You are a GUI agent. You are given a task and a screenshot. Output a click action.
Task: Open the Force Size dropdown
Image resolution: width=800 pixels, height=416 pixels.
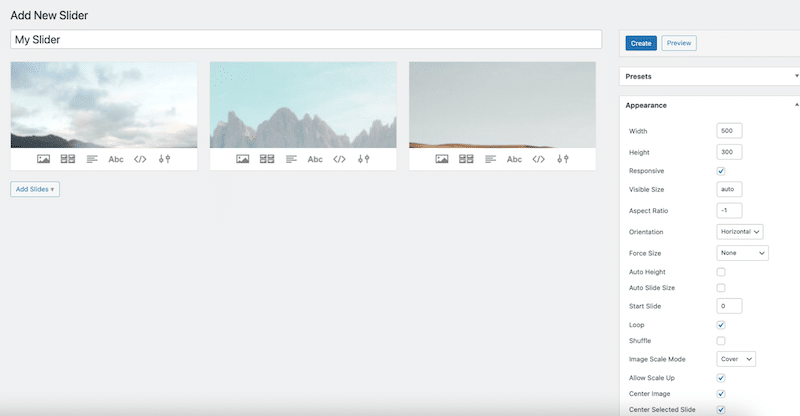tap(742, 253)
